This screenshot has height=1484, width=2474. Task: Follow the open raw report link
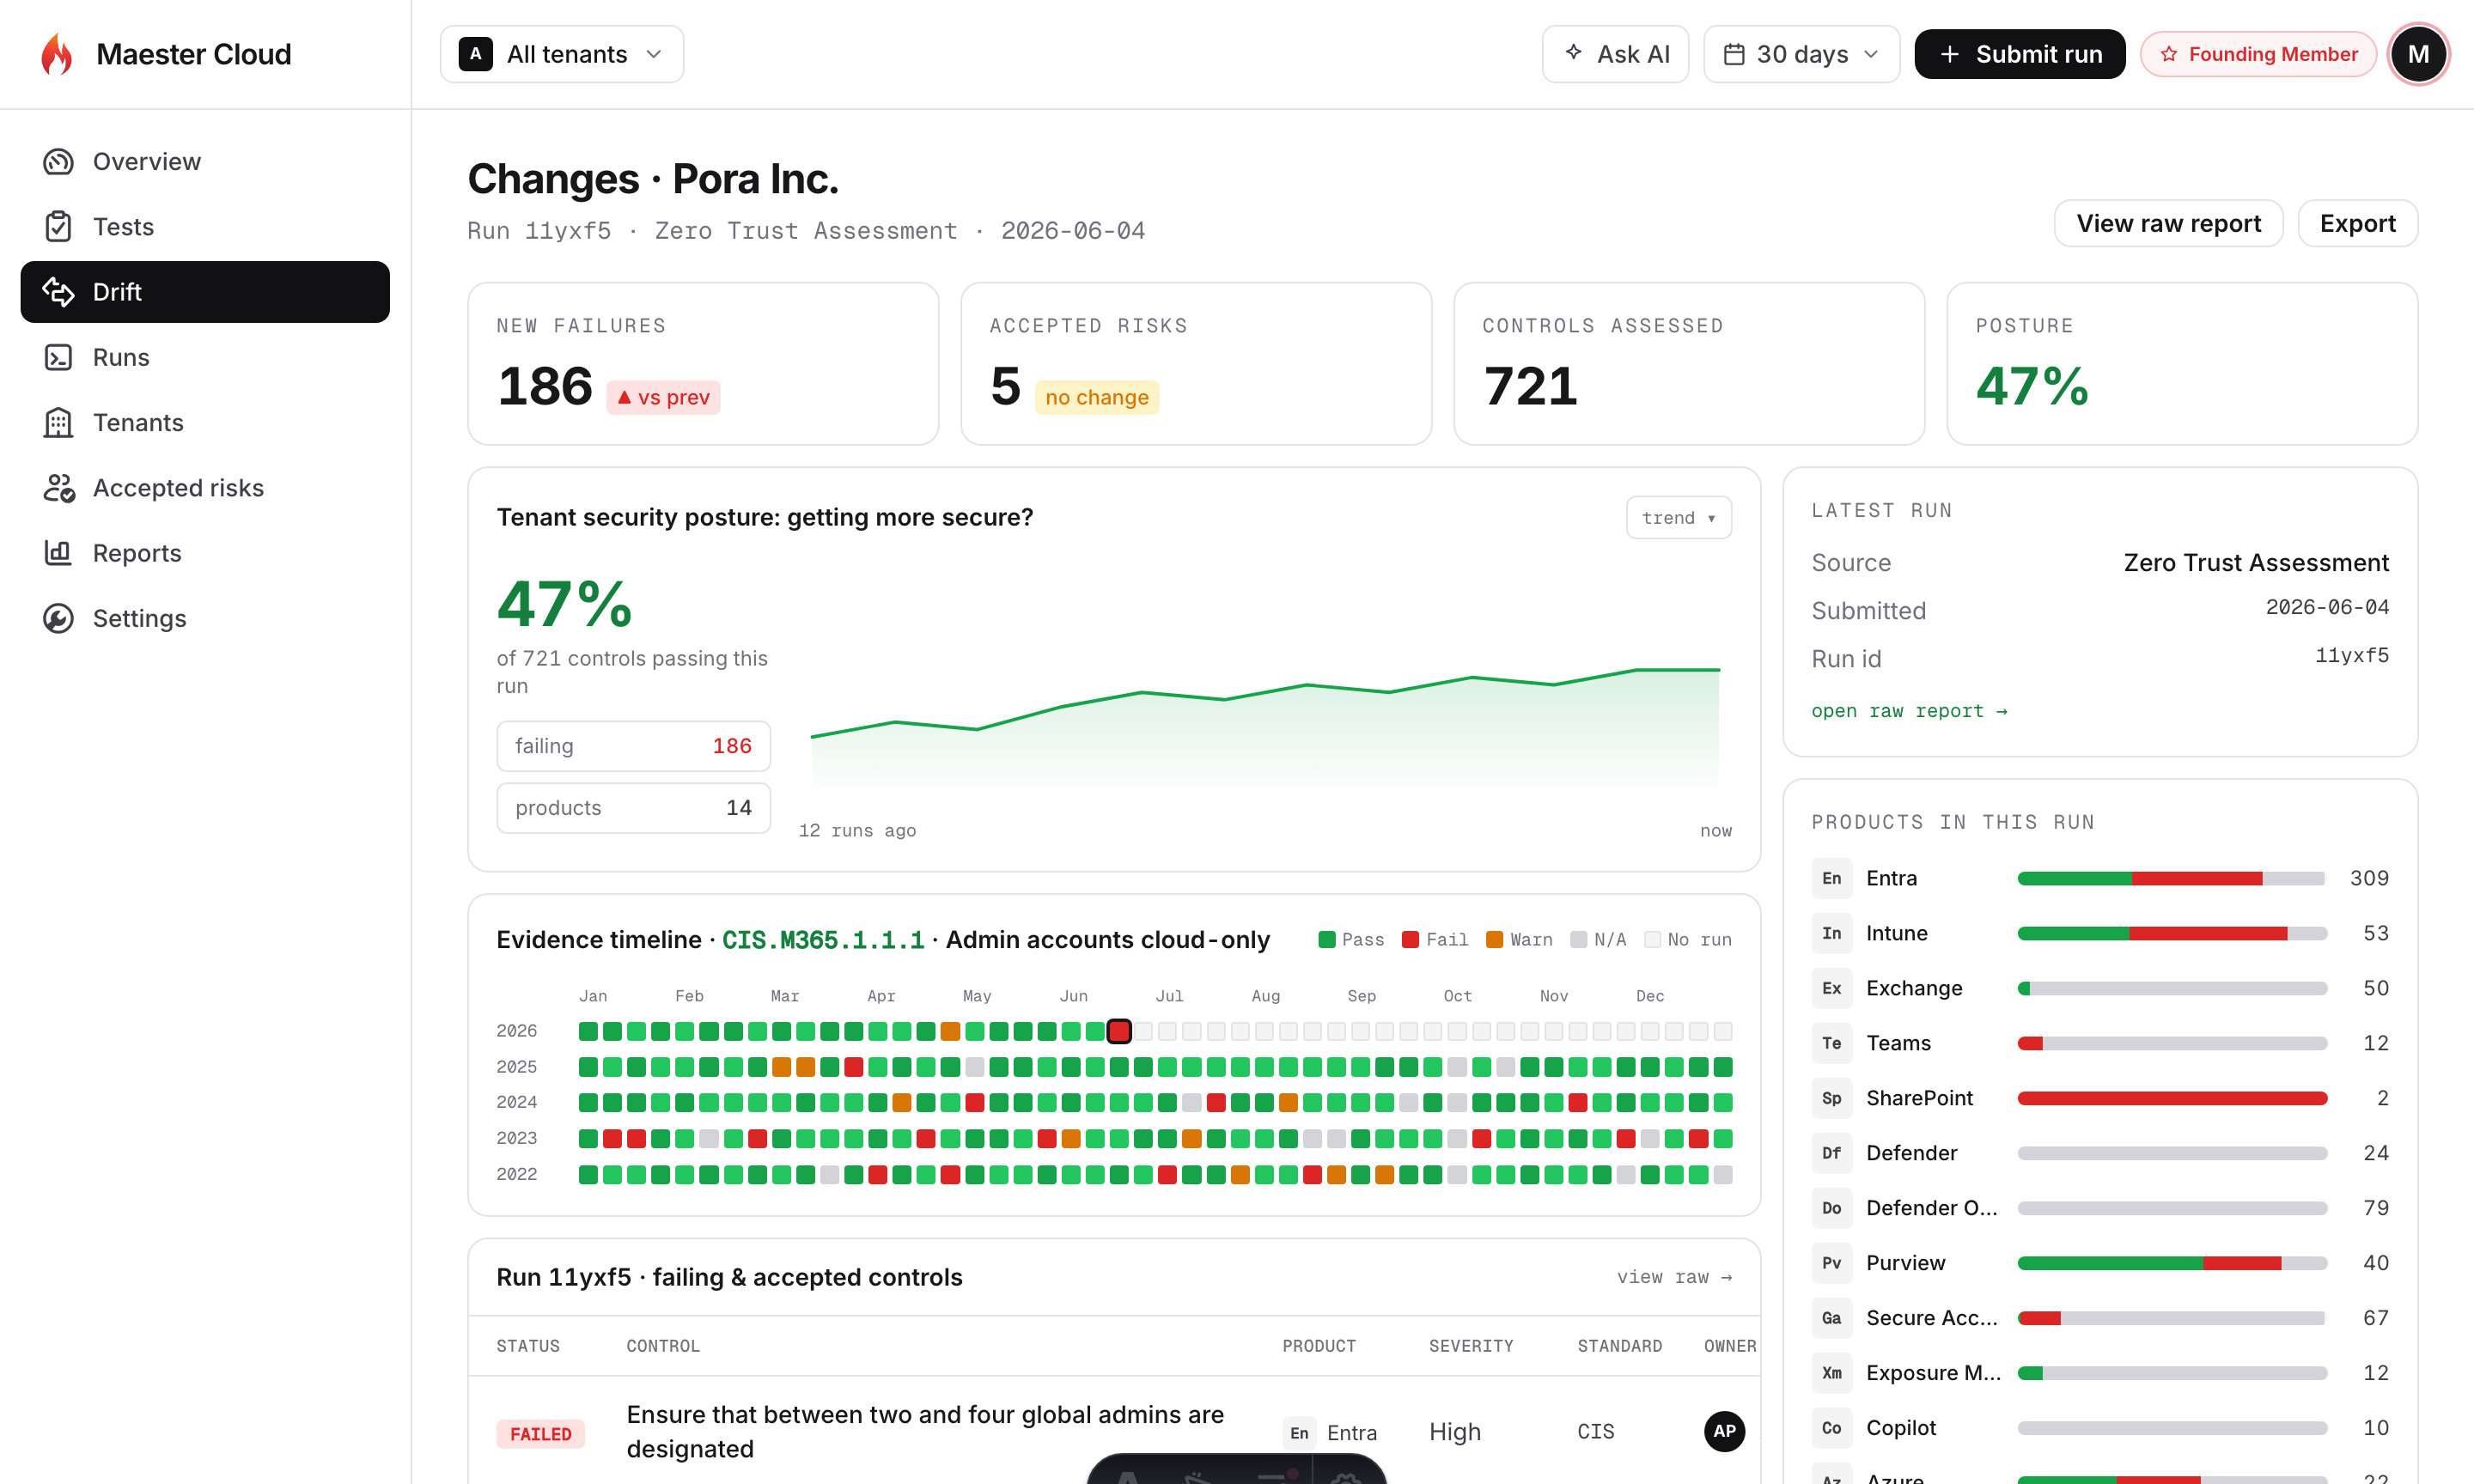1909,711
